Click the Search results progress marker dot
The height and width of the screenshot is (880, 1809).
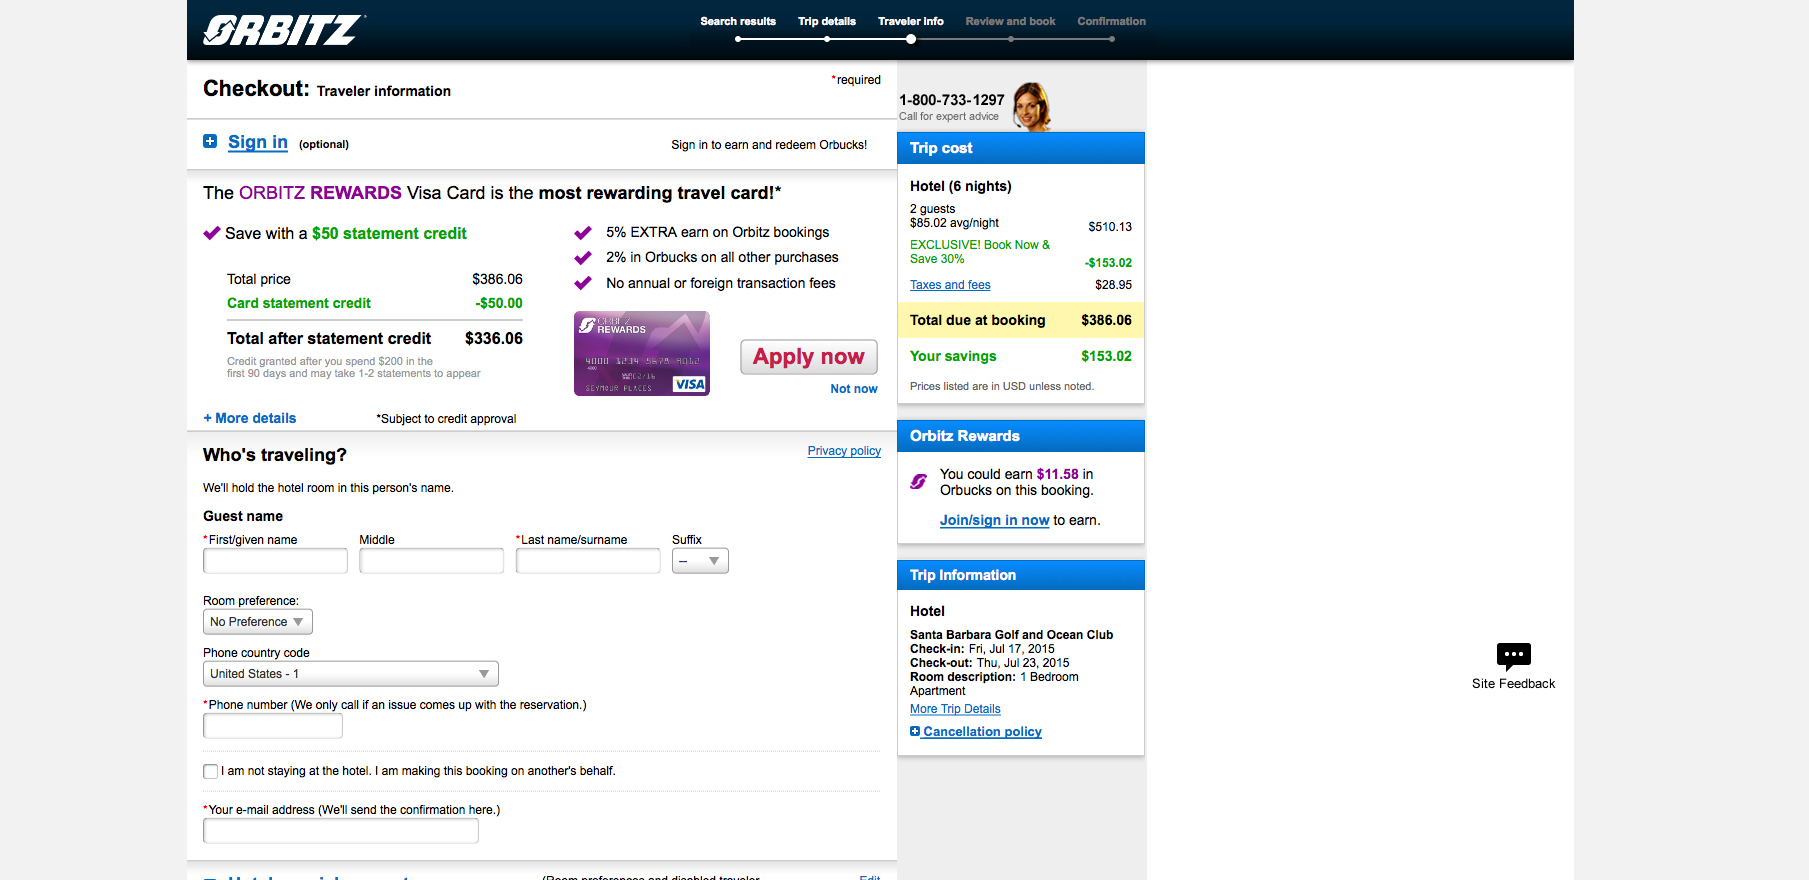(x=738, y=39)
